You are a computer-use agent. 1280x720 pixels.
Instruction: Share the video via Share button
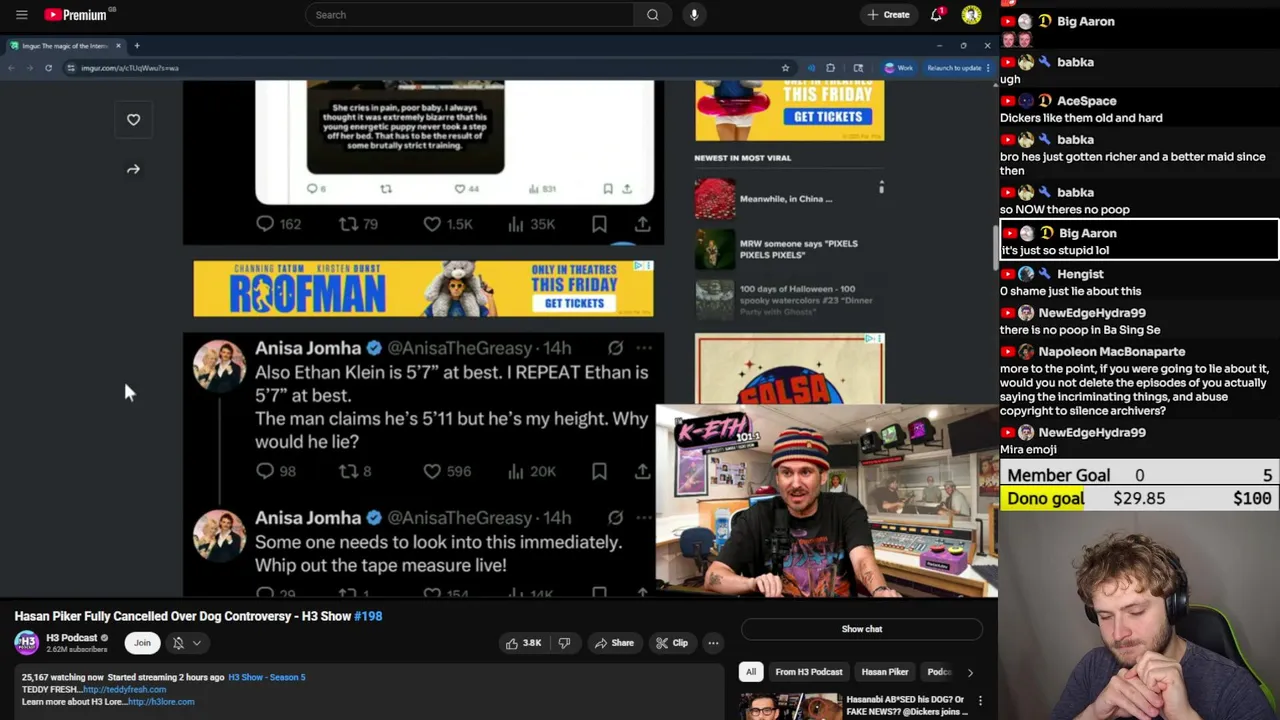[613, 643]
